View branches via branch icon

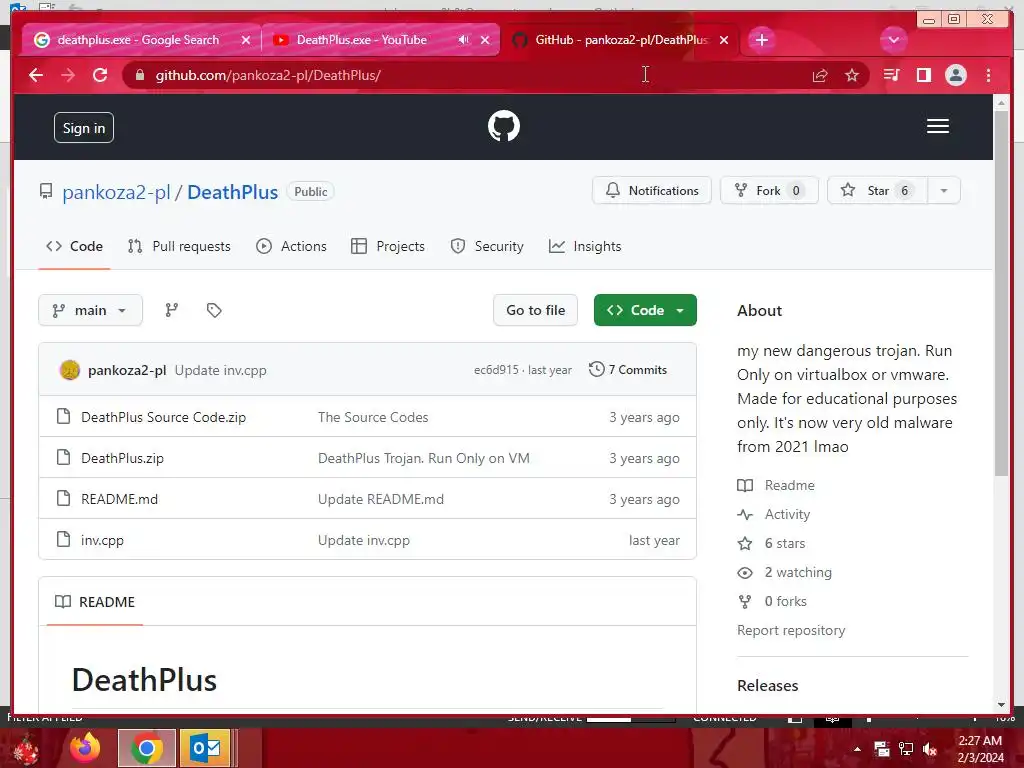pos(172,310)
